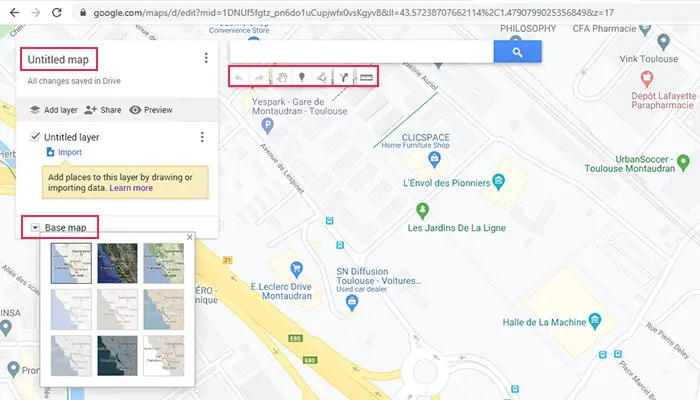The image size is (700, 400).
Task: Select the Add marker pin tool
Action: coord(302,77)
